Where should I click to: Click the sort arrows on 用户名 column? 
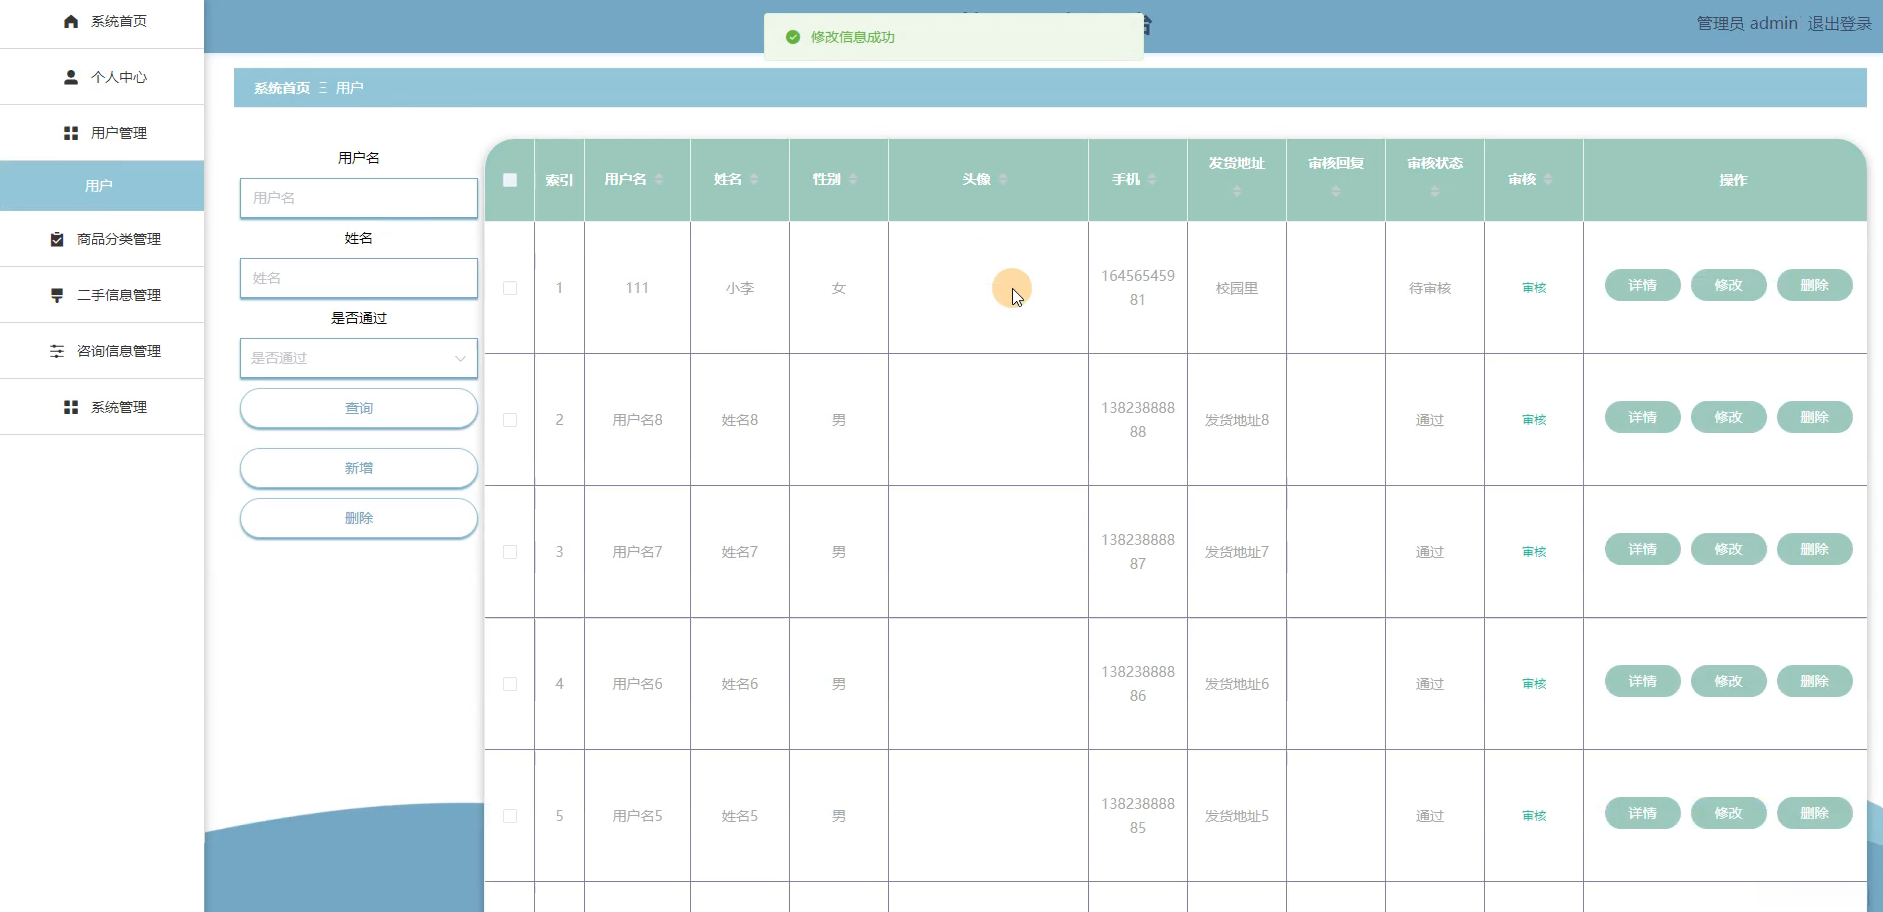tap(659, 179)
